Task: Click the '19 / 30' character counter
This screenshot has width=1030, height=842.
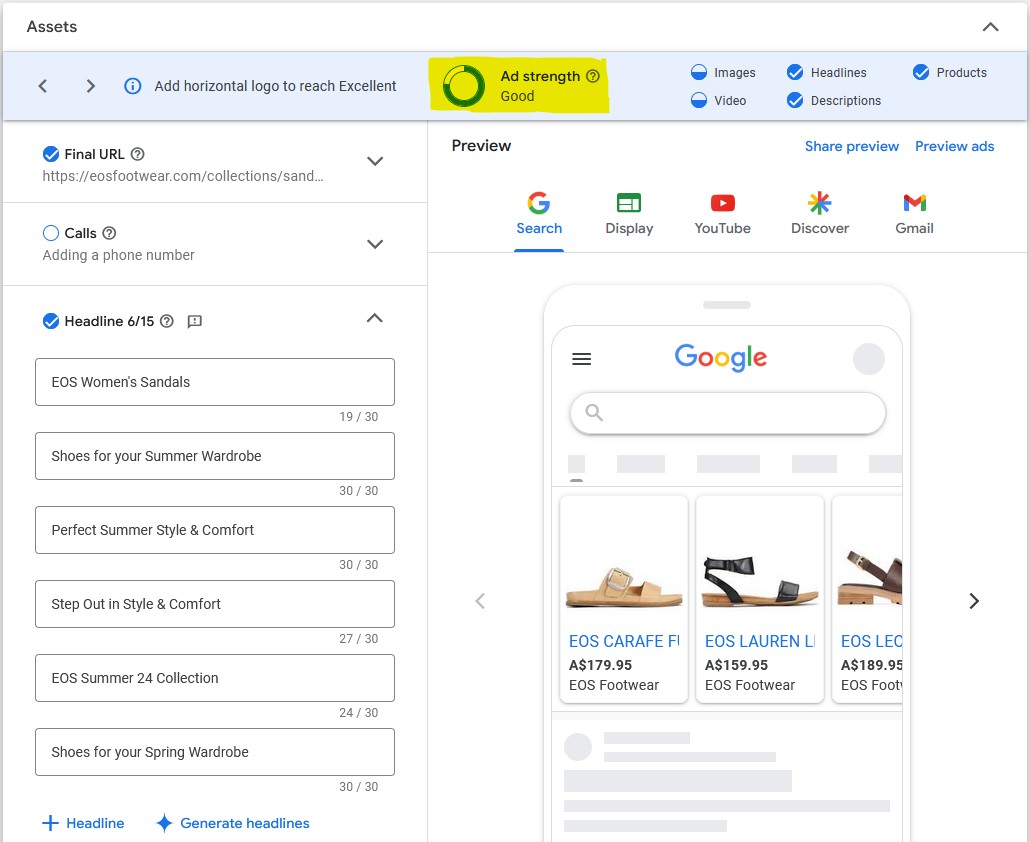Action: 359,417
